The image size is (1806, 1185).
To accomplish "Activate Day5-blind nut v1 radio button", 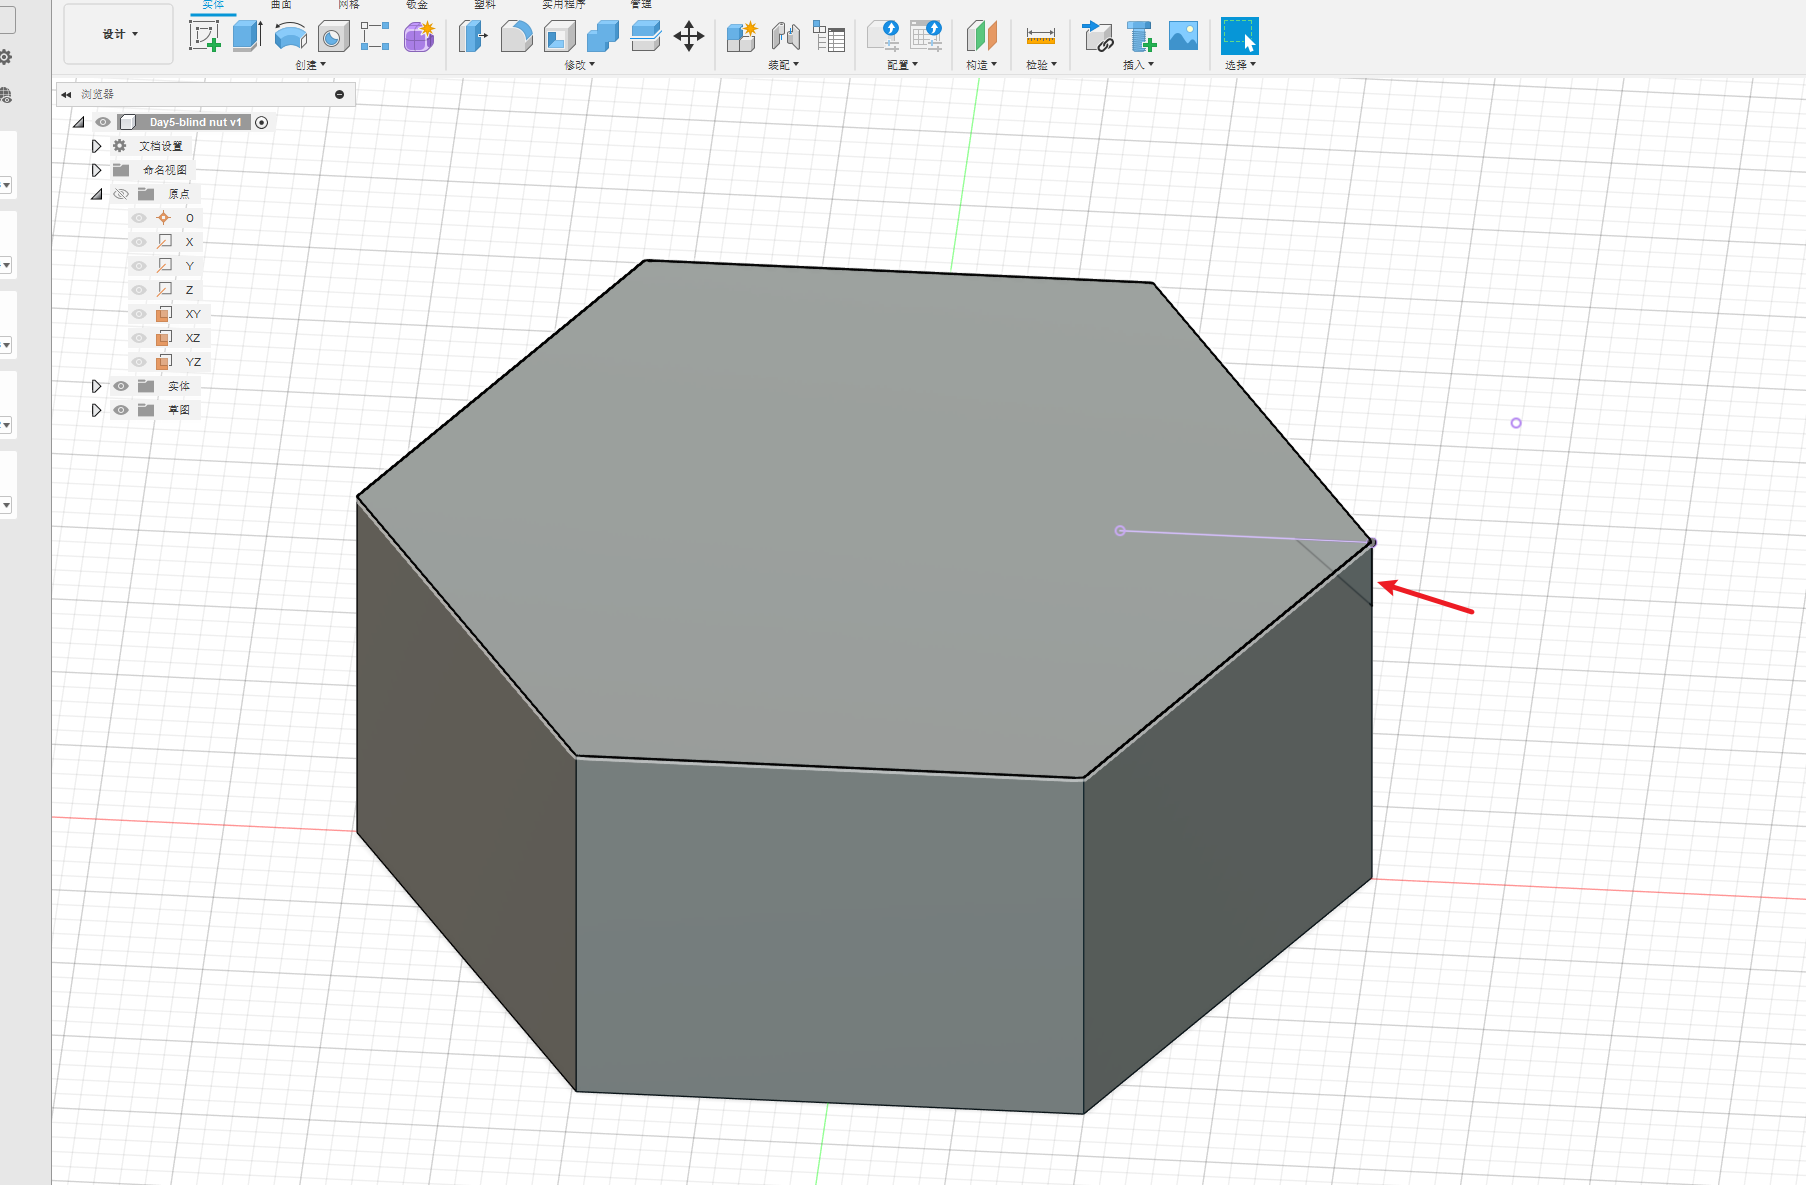I will coord(262,122).
